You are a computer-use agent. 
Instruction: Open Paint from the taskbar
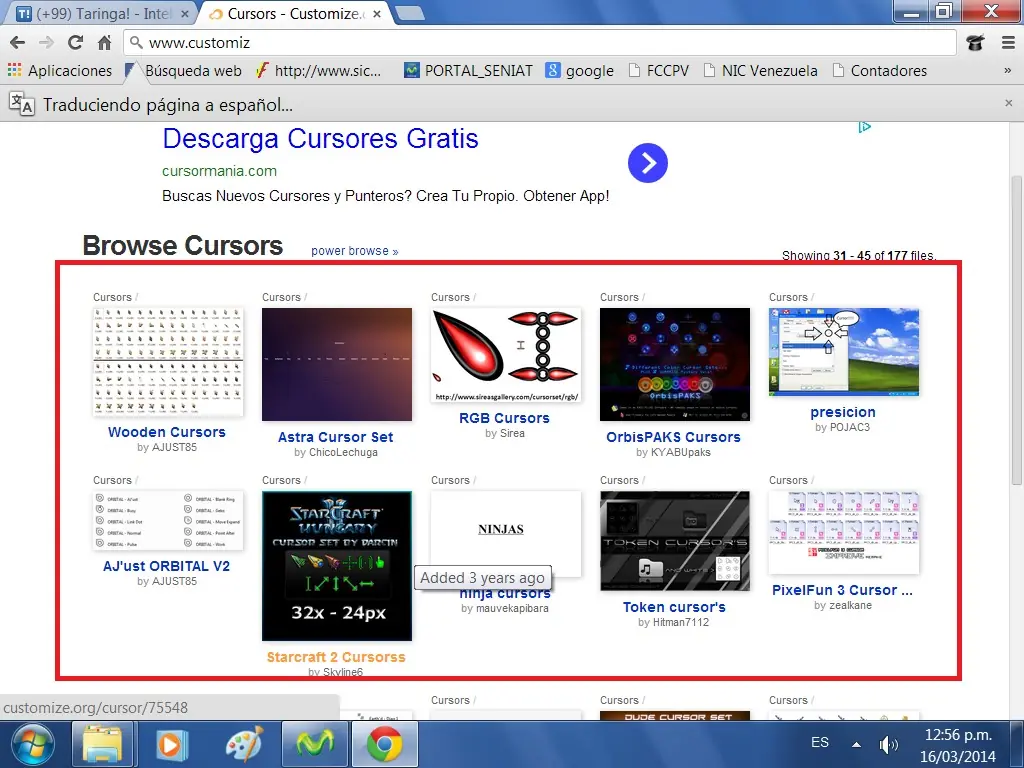244,744
